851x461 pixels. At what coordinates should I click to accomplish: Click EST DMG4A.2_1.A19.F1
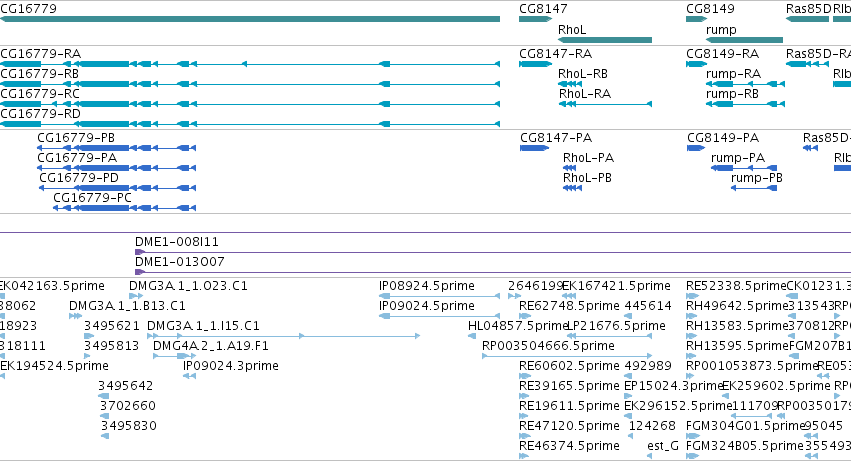(x=174, y=356)
